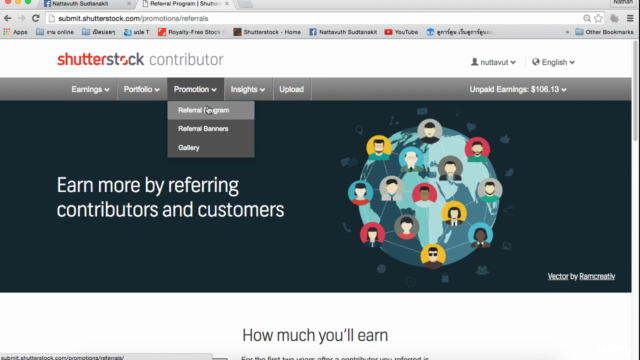640x360 pixels.
Task: Expand the Insights dropdown menu
Action: (x=248, y=89)
